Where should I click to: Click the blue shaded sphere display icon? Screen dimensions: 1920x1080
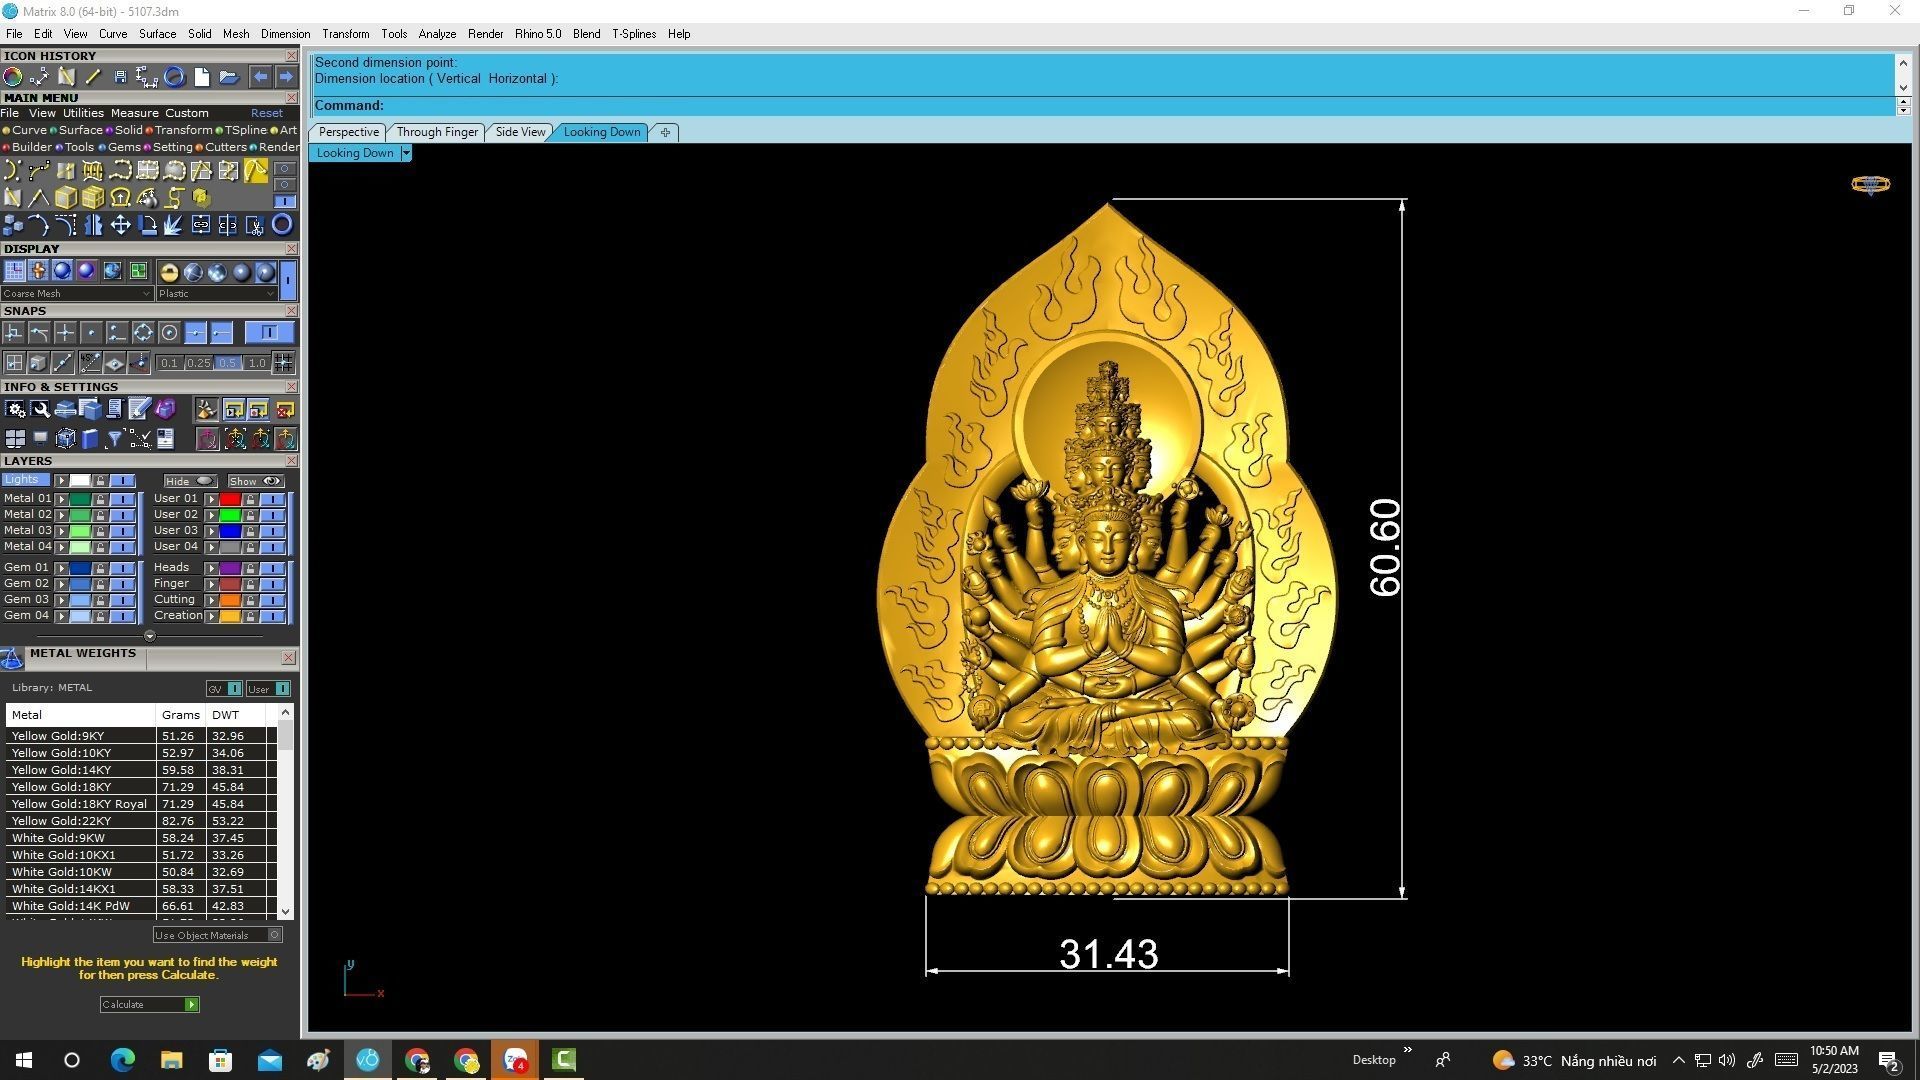pyautogui.click(x=62, y=271)
